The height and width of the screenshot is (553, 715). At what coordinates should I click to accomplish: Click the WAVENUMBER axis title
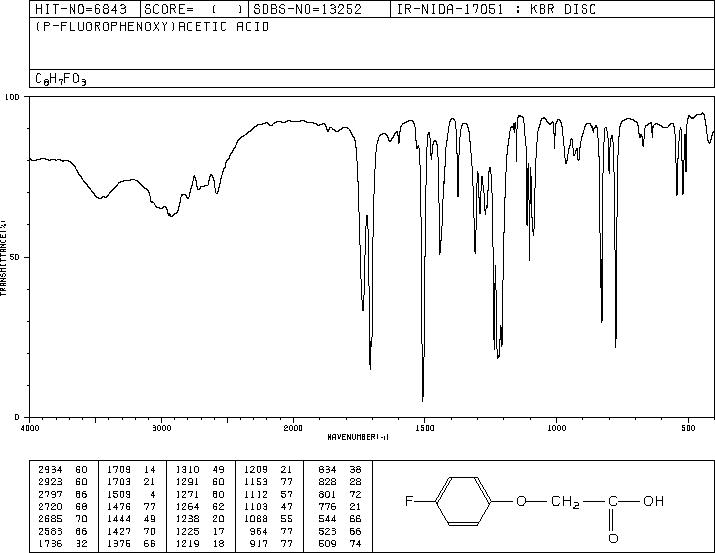click(x=358, y=437)
